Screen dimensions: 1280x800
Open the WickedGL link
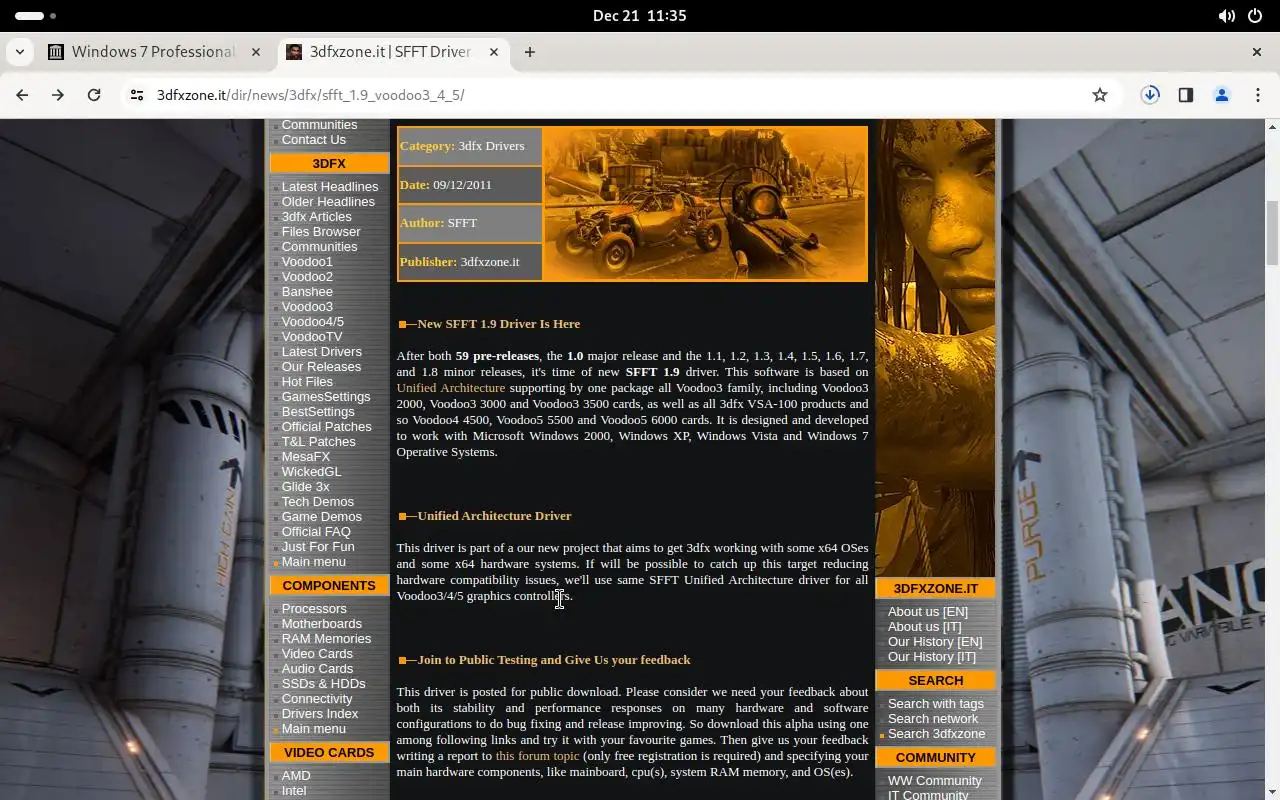click(x=311, y=472)
